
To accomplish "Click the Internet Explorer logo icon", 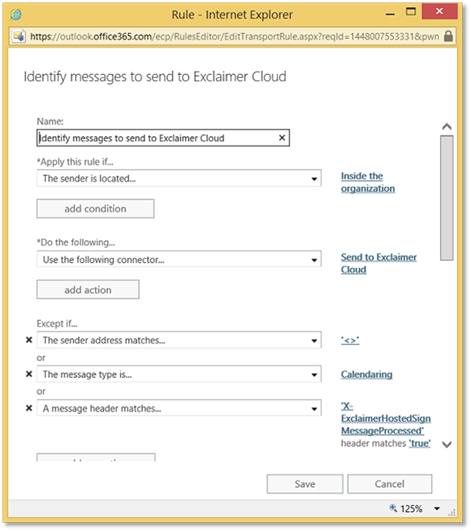I will [x=16, y=15].
